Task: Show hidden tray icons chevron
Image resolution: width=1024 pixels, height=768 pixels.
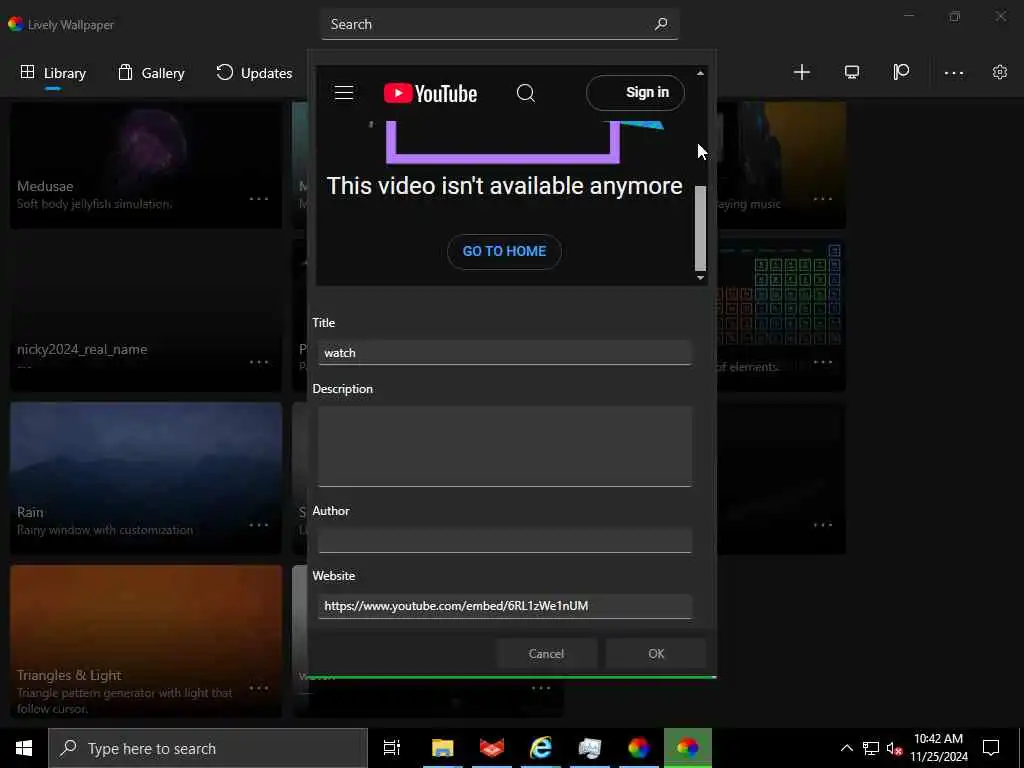Action: [x=846, y=748]
